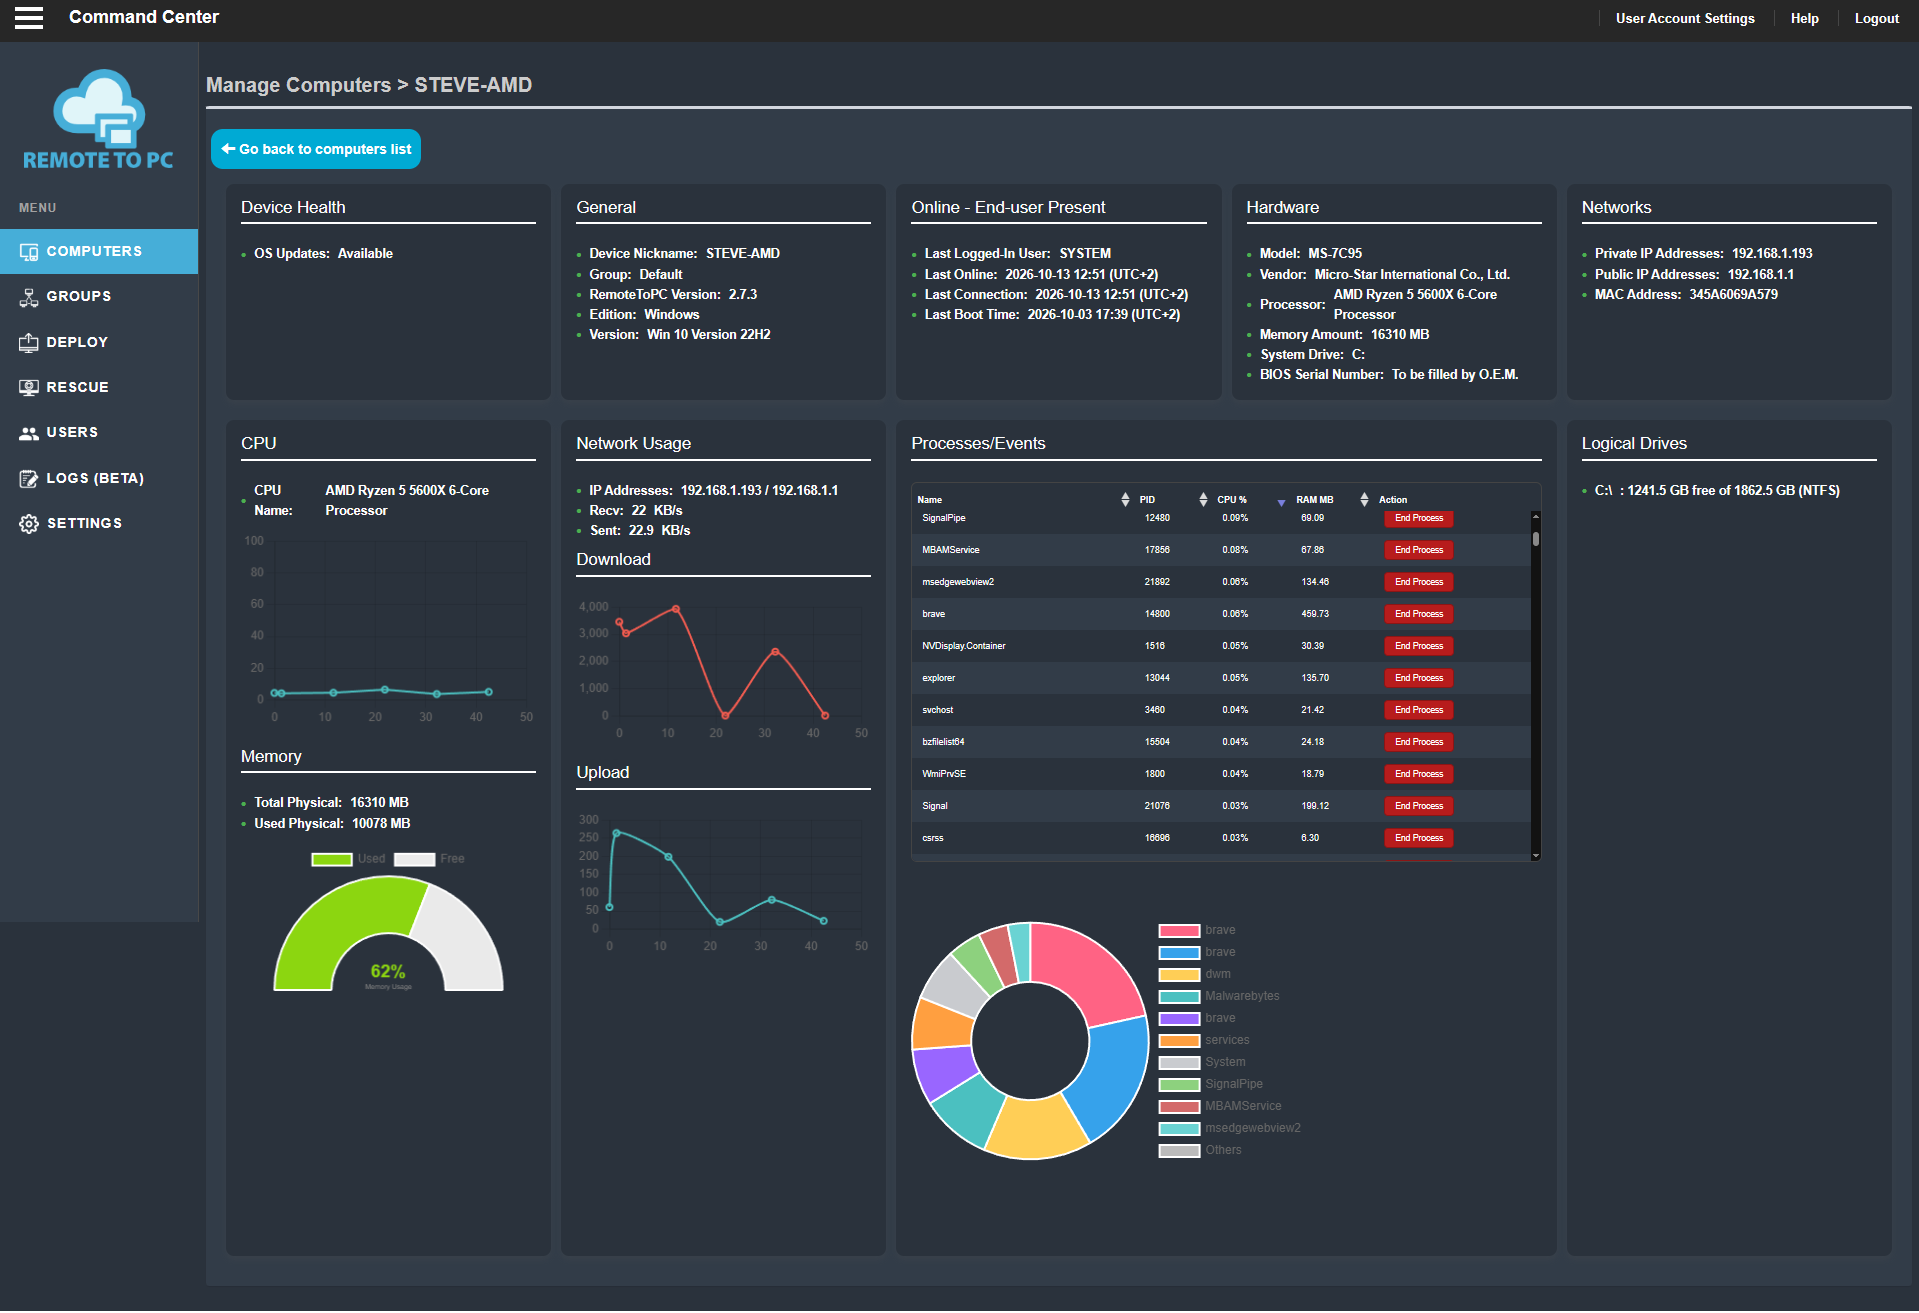1919x1313 pixels.
Task: Toggle the green Used memory legend swatch
Action: (x=332, y=859)
